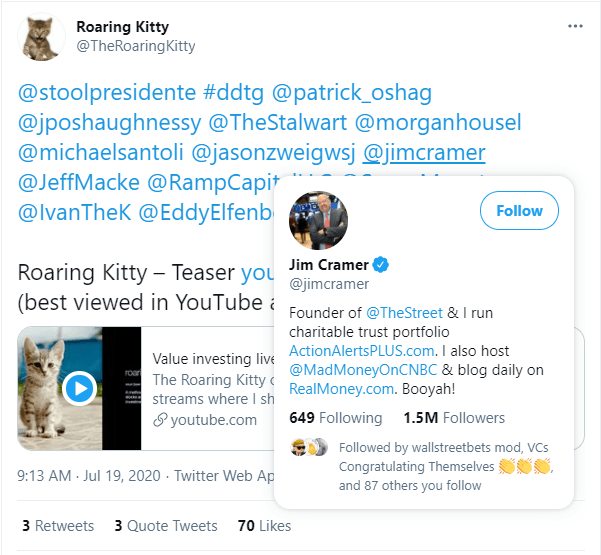Open ActionAlertsPLUS.com link

pos(361,351)
